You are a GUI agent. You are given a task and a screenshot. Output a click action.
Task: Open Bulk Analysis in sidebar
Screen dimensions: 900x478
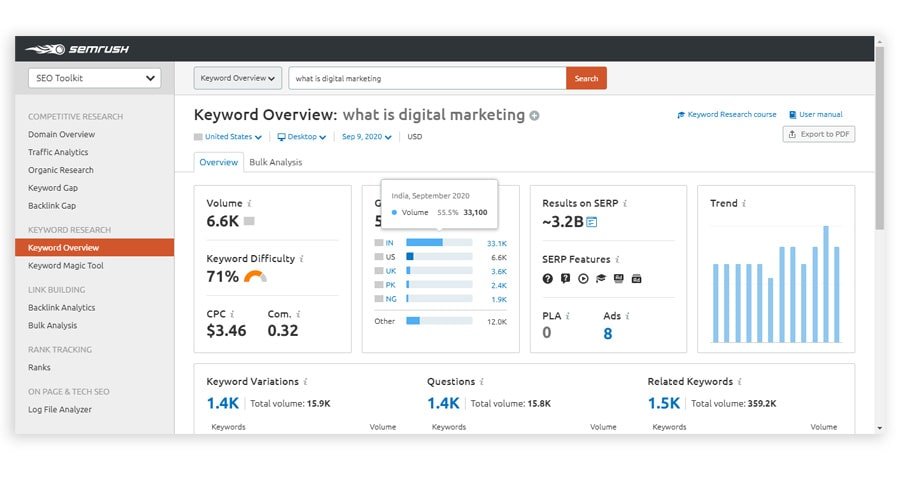pos(53,325)
